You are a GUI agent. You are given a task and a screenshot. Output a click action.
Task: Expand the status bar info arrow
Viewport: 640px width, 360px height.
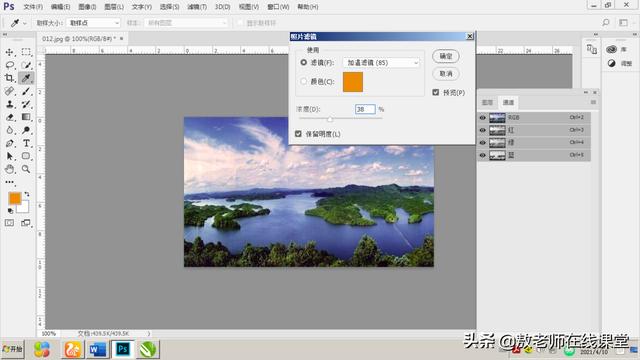click(149, 333)
